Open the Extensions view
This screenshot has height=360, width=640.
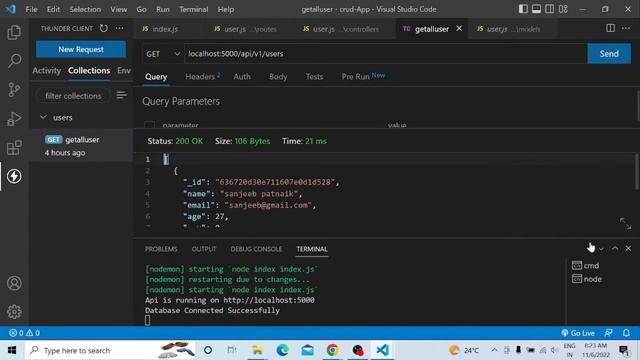(x=14, y=148)
